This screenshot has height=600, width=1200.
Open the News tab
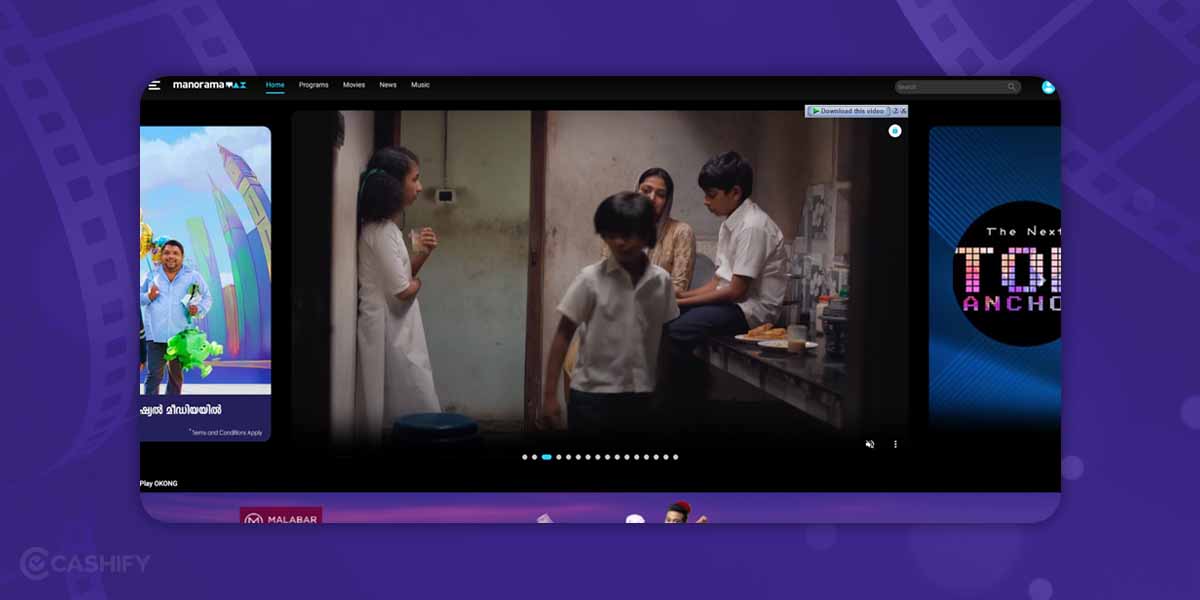(x=388, y=85)
